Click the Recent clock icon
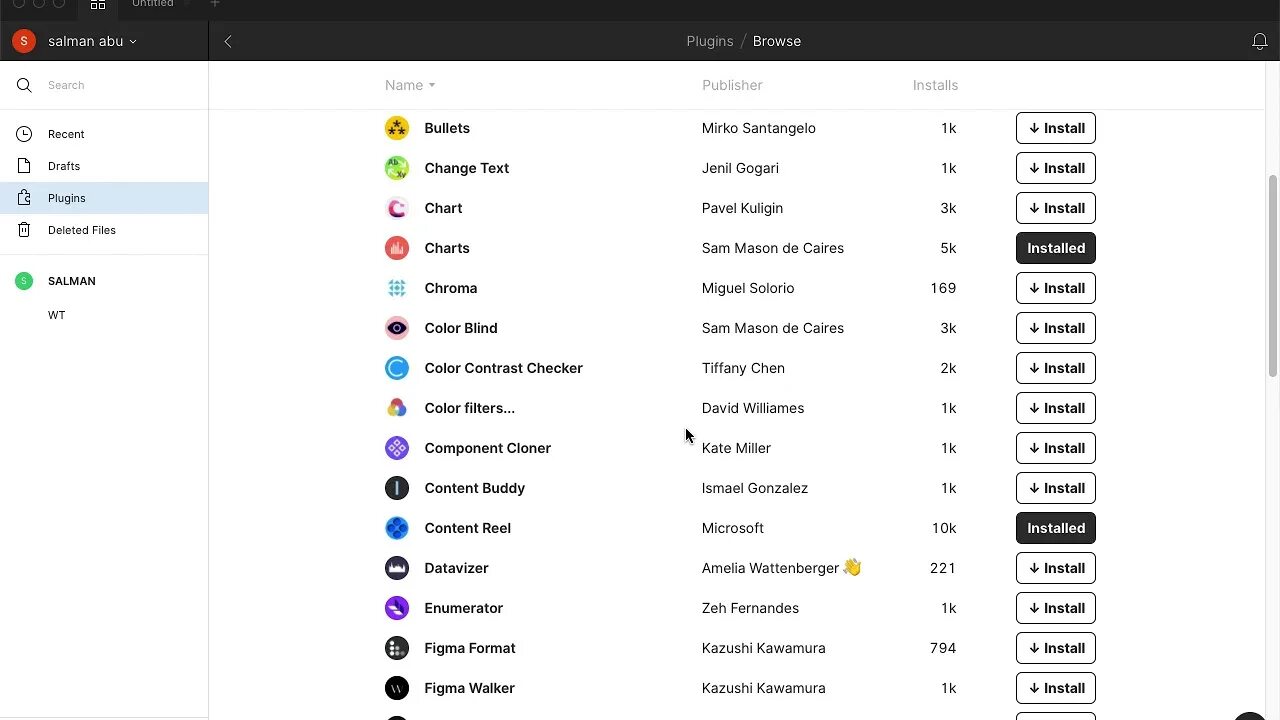1280x720 pixels. (24, 134)
